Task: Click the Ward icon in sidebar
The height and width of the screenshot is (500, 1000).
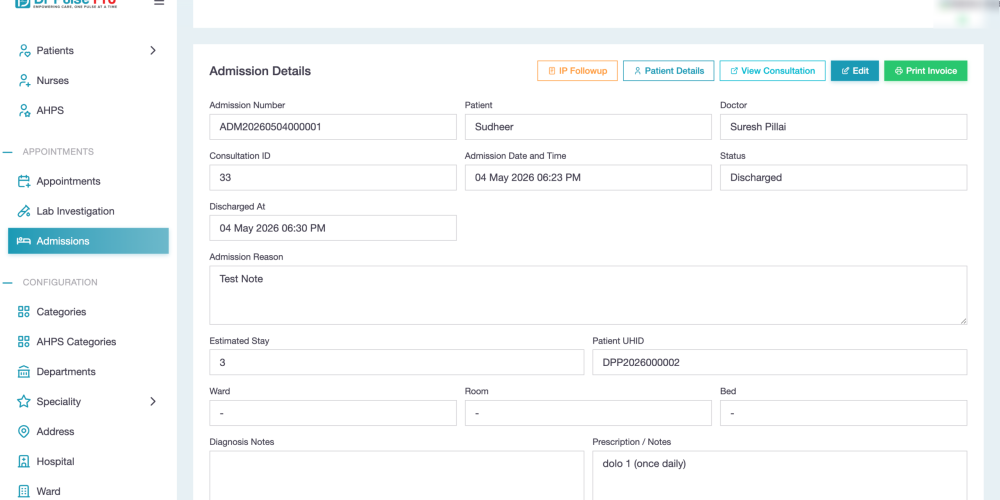Action: (24, 492)
